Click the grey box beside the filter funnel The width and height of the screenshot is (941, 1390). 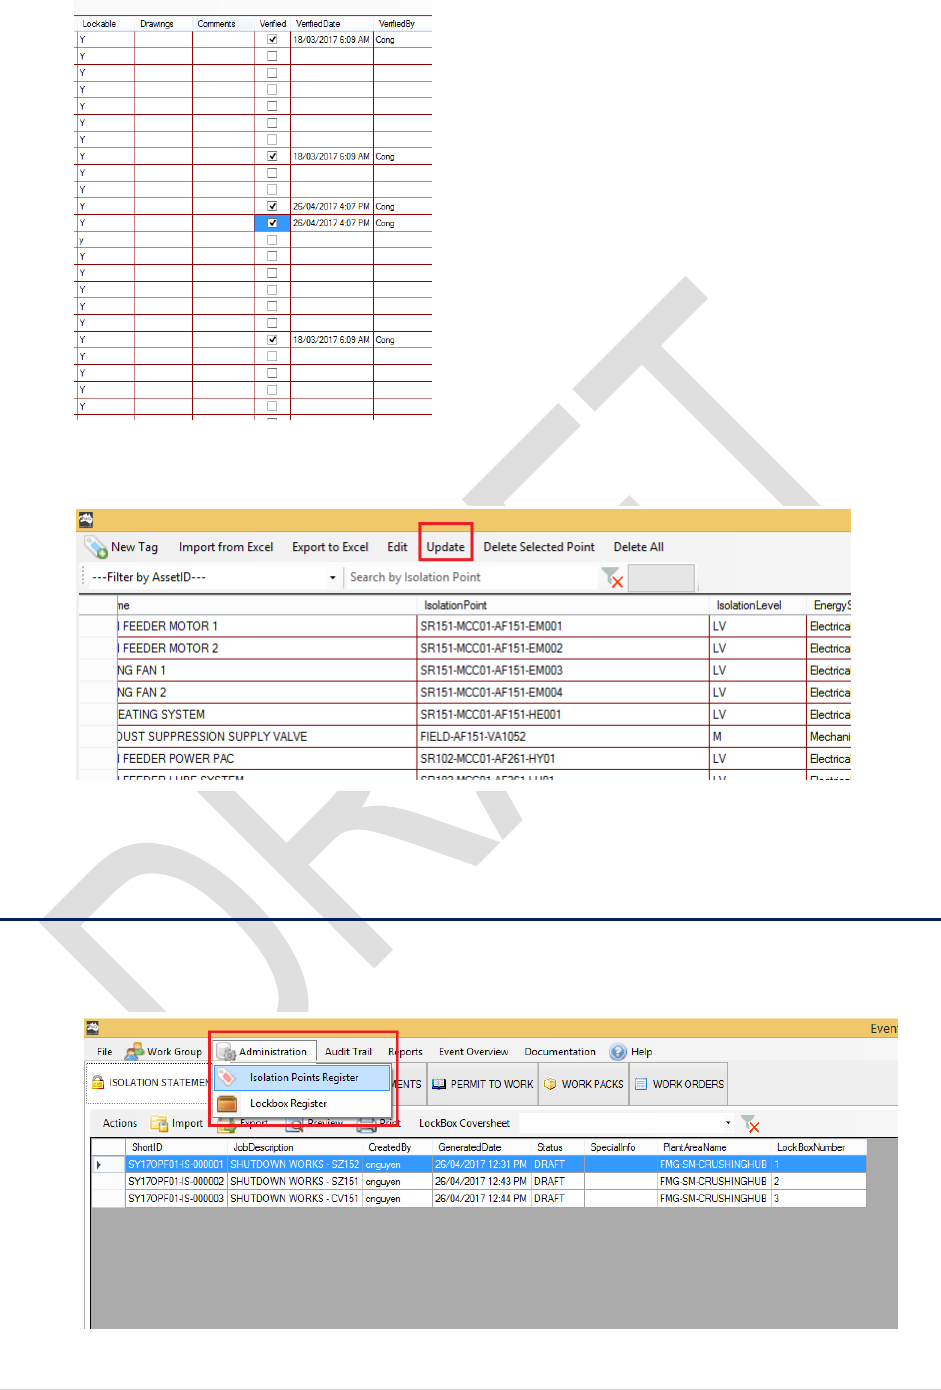[x=660, y=578]
